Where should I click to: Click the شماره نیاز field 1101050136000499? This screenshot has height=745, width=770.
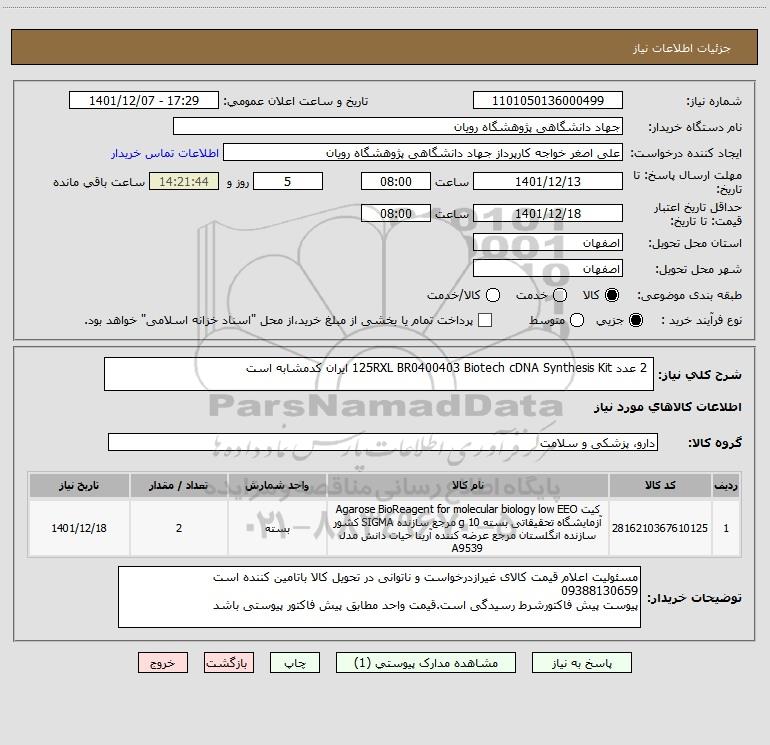tap(548, 101)
